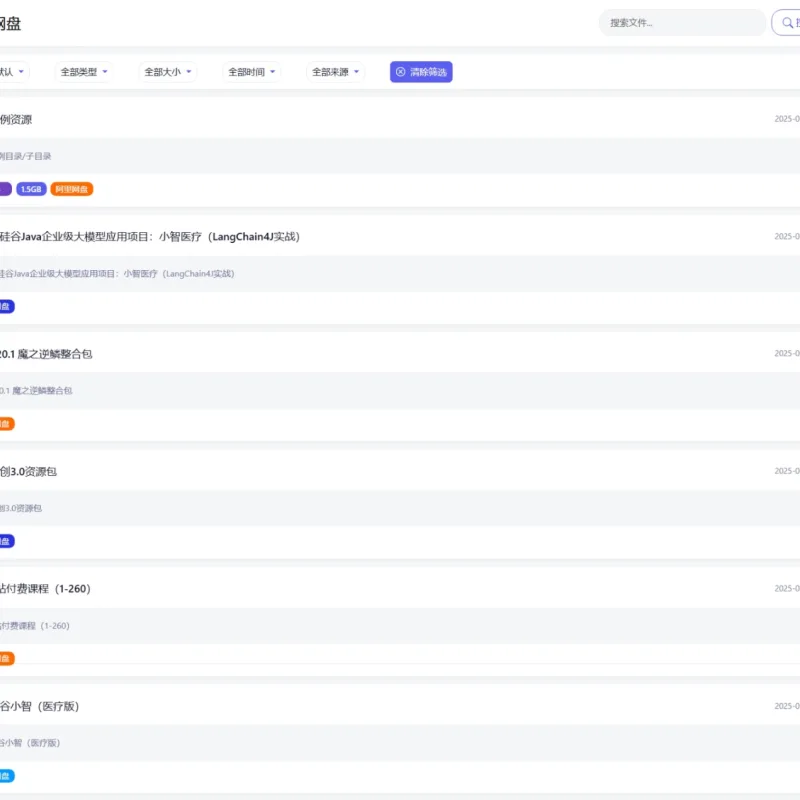Focus the 搜索文件 search input field

(x=682, y=22)
